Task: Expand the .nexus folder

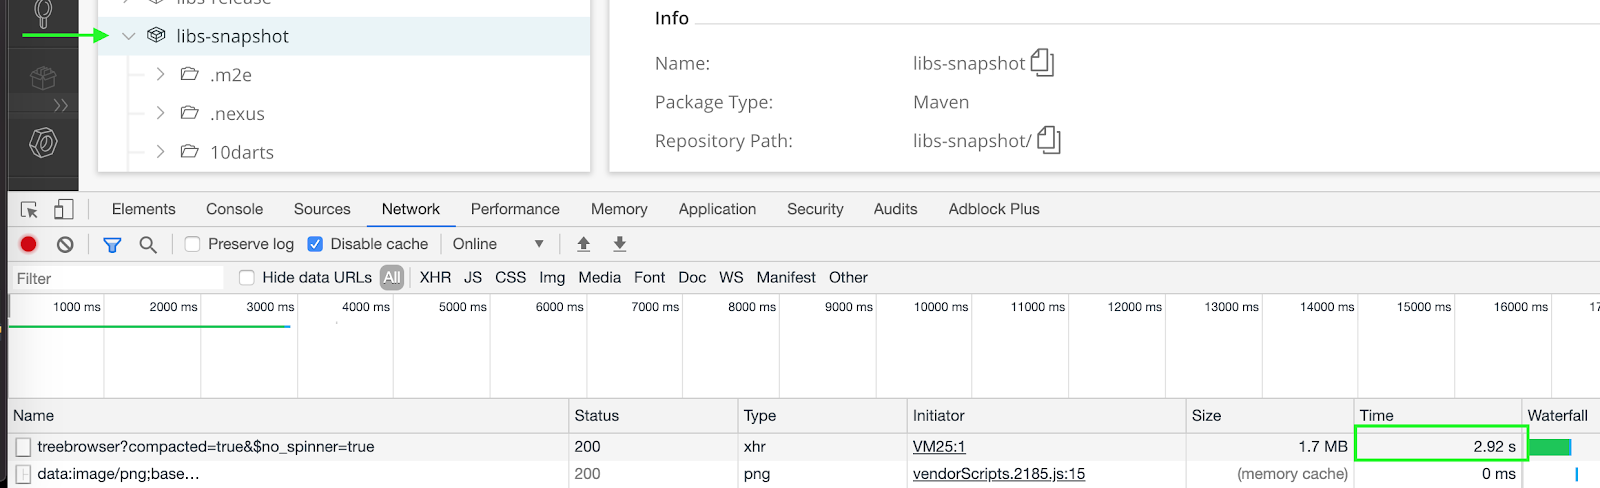Action: 160,113
